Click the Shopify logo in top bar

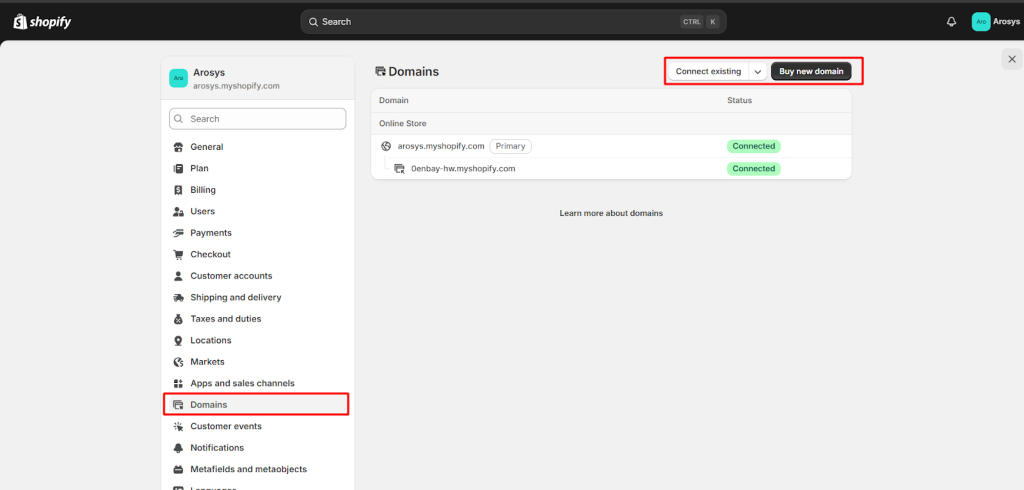[x=42, y=21]
